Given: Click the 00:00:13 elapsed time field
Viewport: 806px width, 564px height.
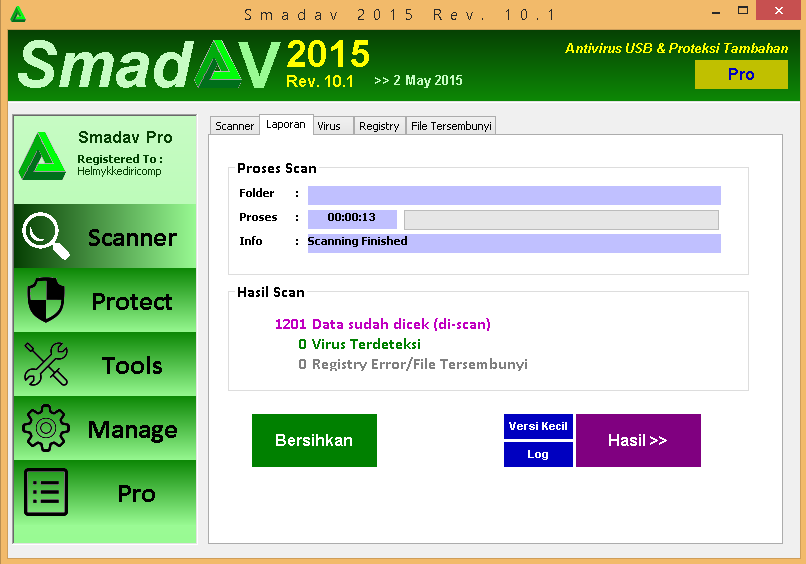Looking at the screenshot, I should coord(352,219).
